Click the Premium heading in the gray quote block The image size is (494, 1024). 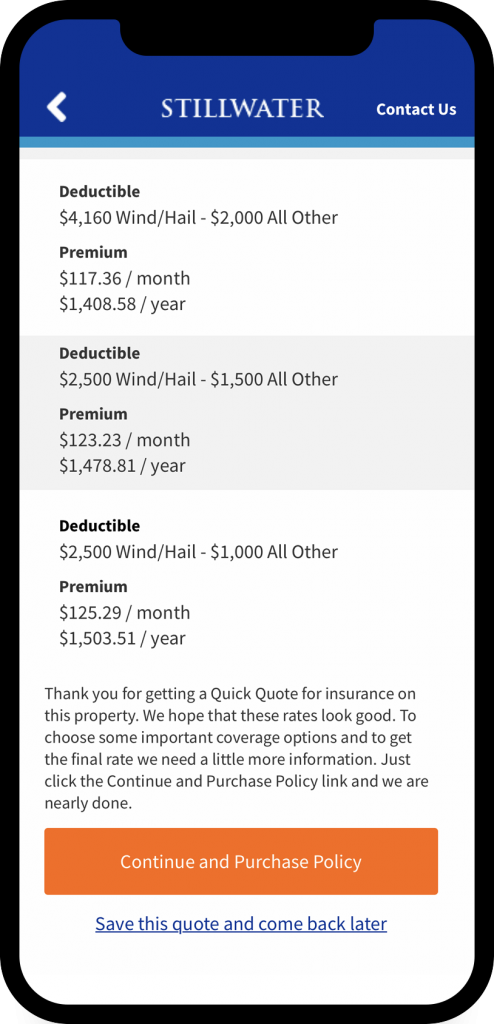[93, 414]
